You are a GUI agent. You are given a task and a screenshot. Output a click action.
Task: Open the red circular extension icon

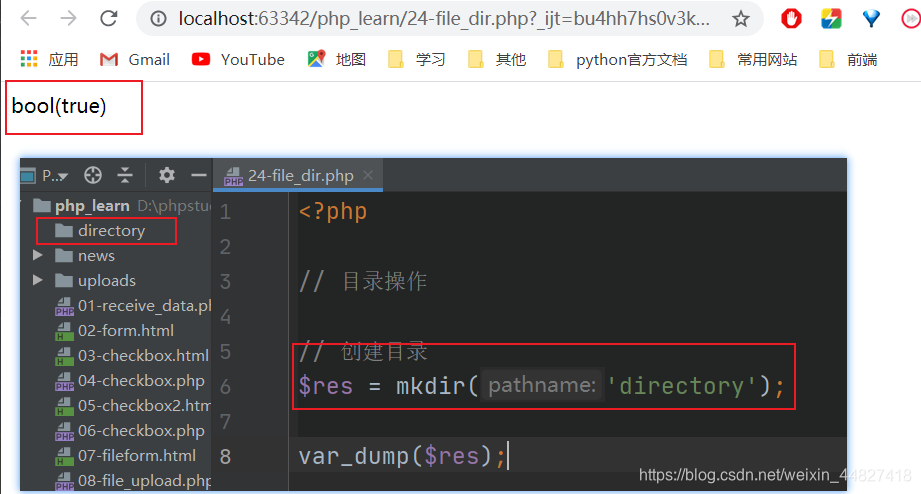pyautogui.click(x=911, y=19)
